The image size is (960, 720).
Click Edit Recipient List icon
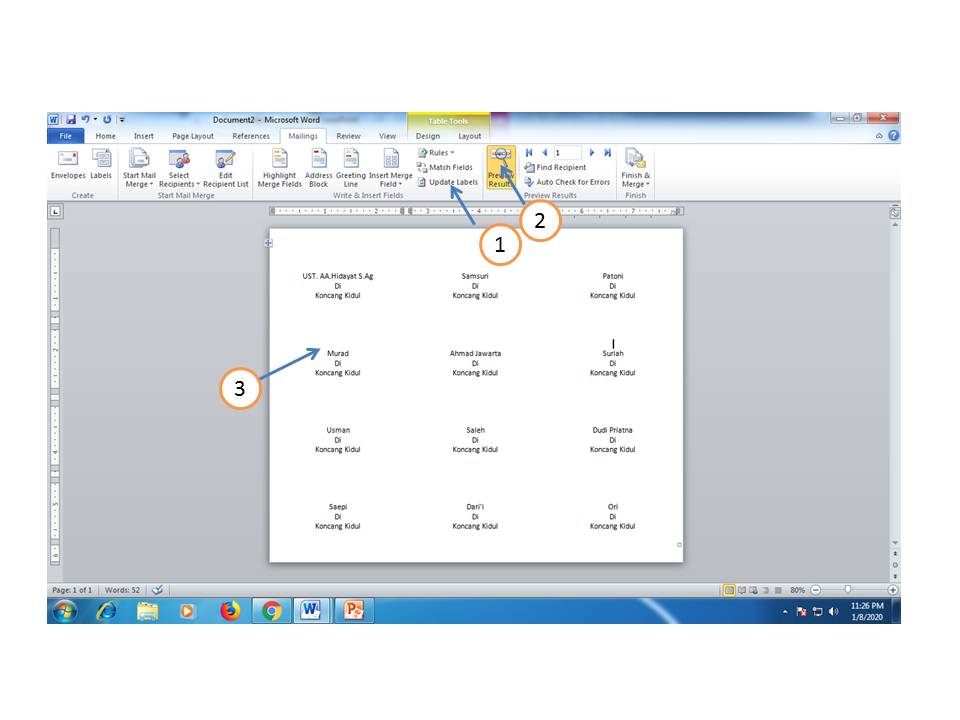coord(225,168)
